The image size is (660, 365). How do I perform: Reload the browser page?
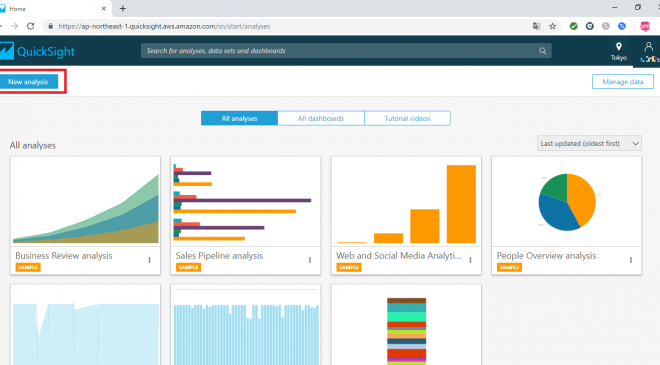pos(31,26)
